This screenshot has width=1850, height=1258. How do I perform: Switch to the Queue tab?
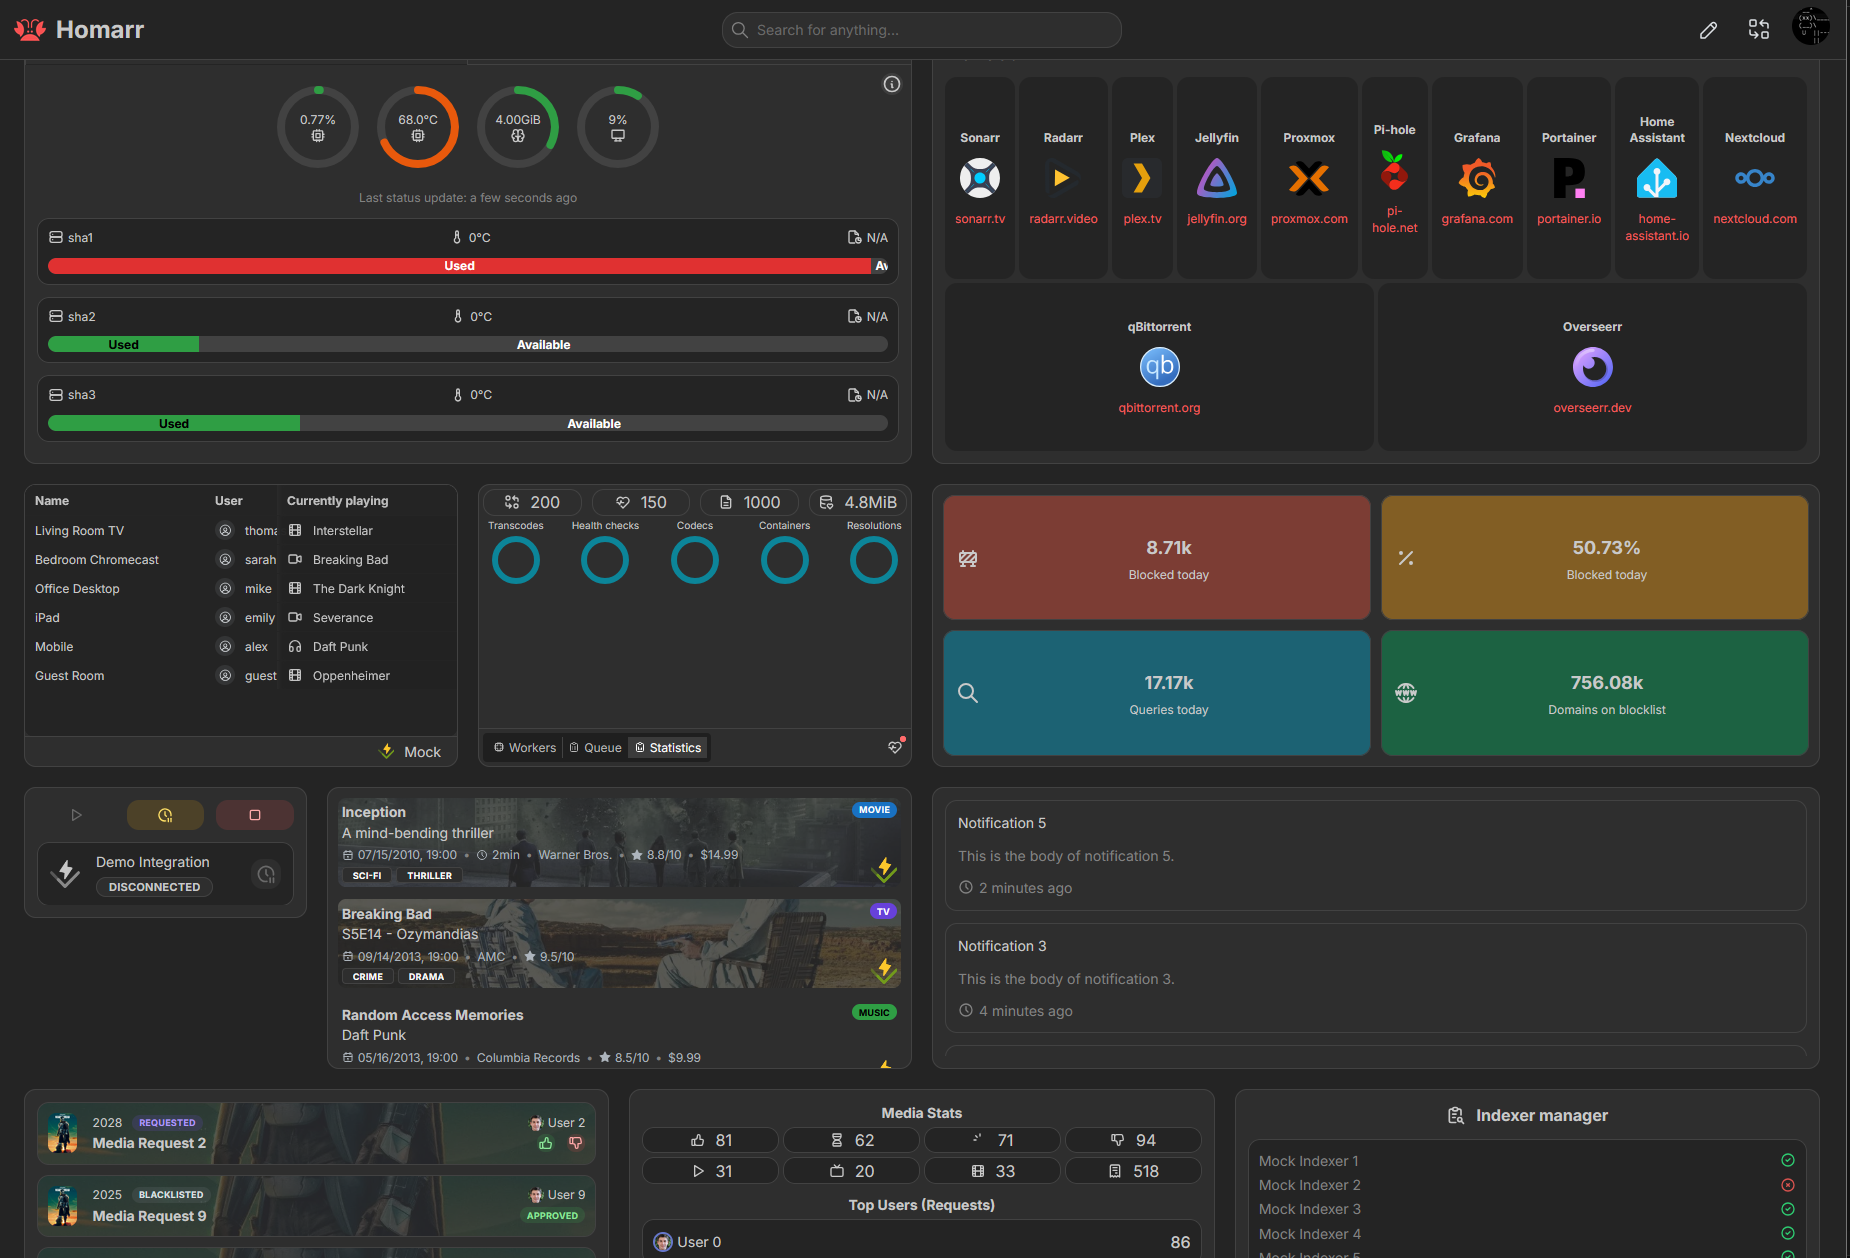[596, 748]
